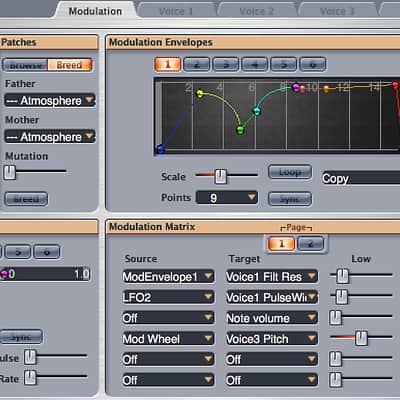Open the third row Off source dropdown
400x400 pixels.
[x=168, y=318]
